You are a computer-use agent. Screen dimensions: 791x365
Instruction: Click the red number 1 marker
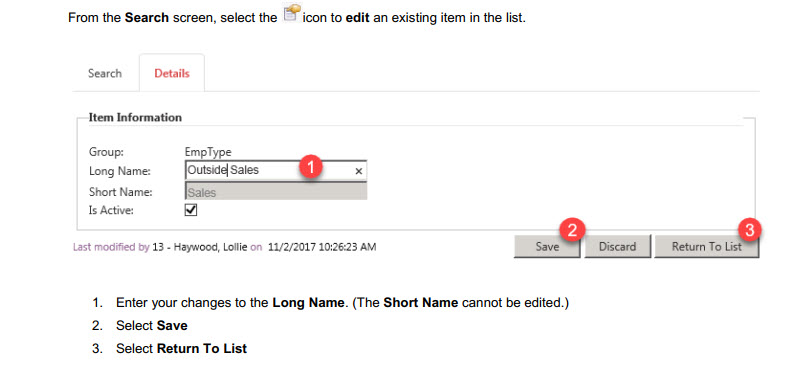click(311, 166)
